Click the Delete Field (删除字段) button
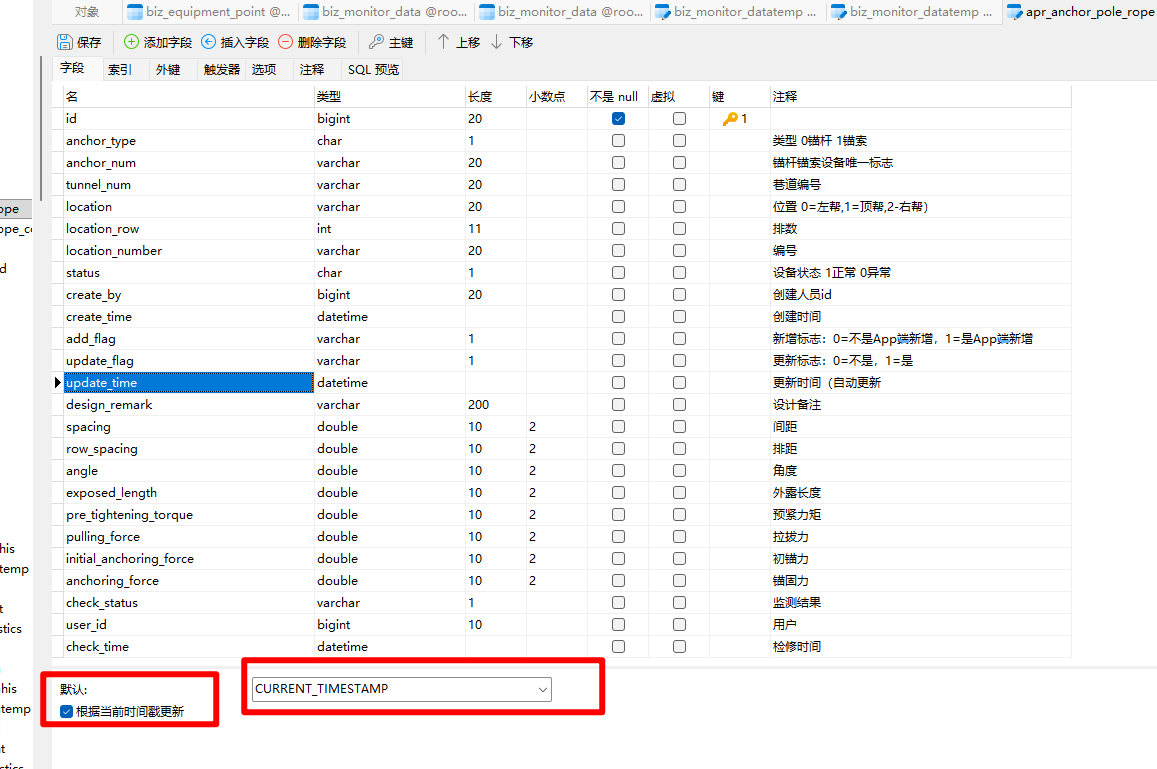The width and height of the screenshot is (1157, 769). click(x=312, y=42)
